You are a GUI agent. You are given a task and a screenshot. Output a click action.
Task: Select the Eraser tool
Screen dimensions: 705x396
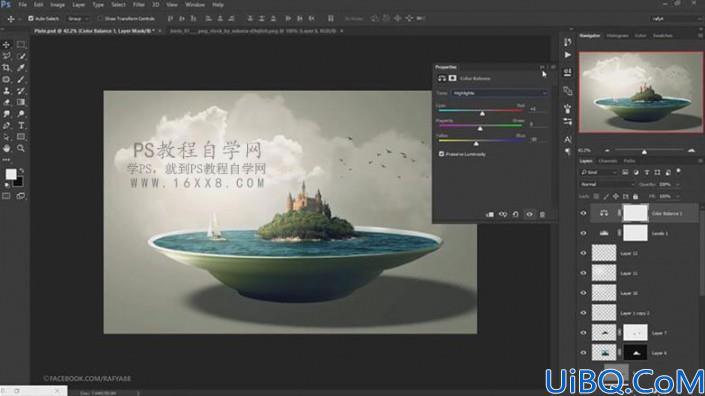(x=6, y=102)
